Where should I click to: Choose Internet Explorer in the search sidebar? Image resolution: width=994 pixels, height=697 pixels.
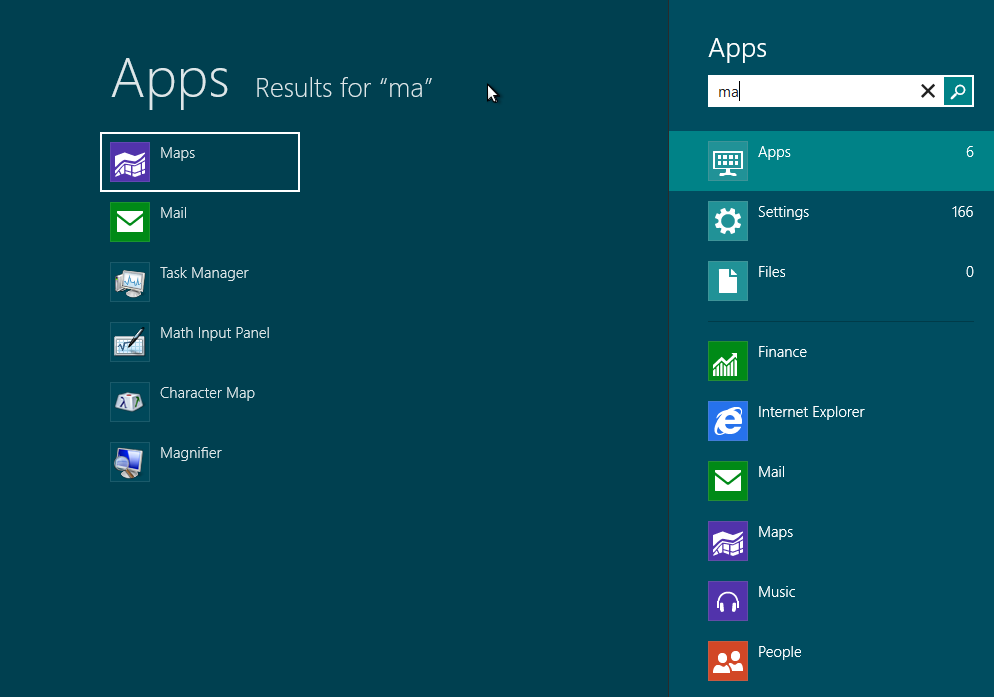(810, 421)
